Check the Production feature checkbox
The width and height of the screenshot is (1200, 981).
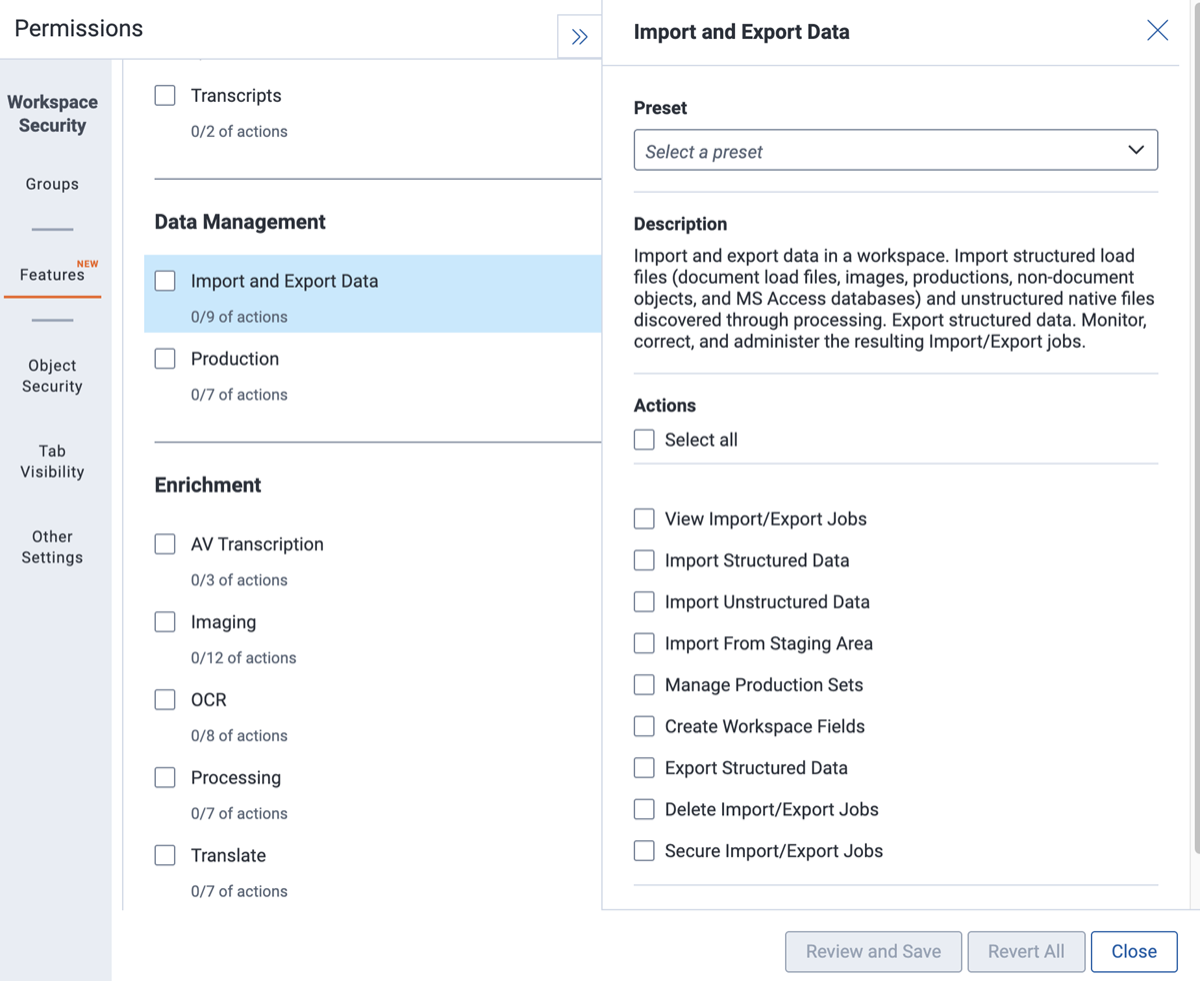point(165,359)
